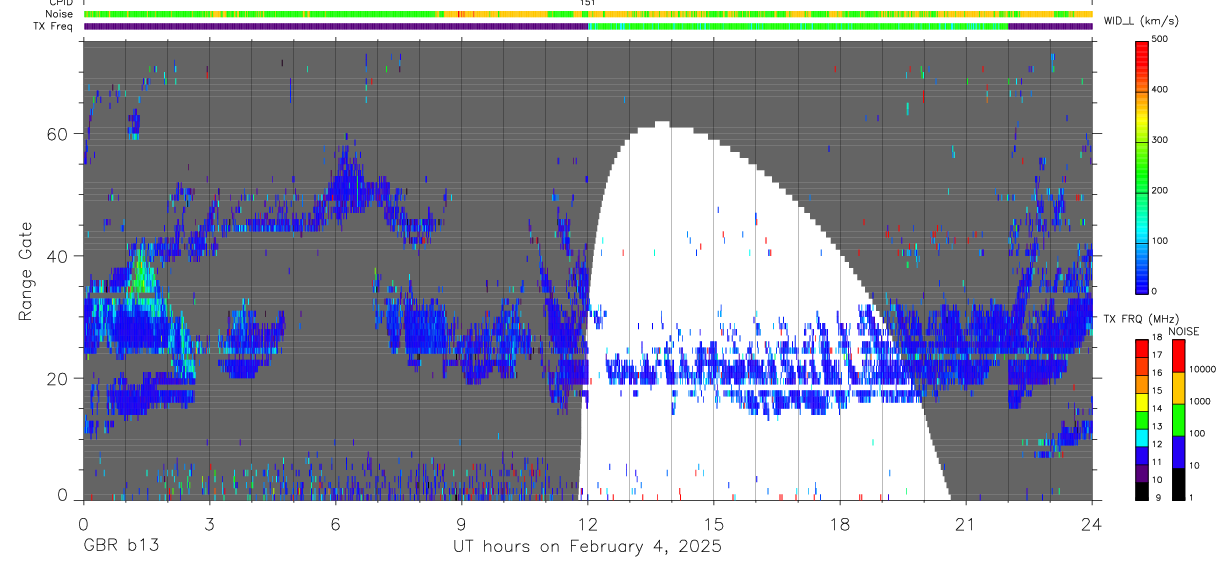The height and width of the screenshot is (567, 1228).
Task: Click the 21 tick on the UT hours axis
Action: (966, 524)
